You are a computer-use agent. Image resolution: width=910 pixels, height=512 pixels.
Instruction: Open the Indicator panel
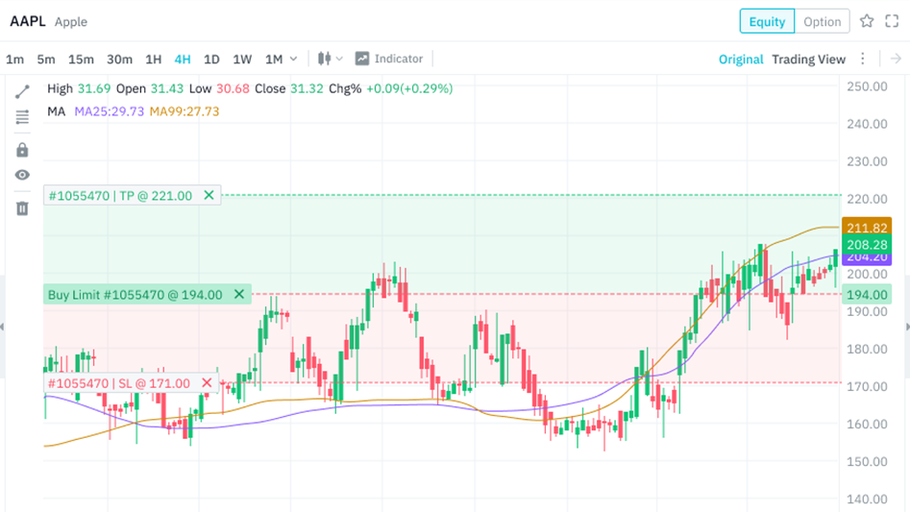click(389, 59)
